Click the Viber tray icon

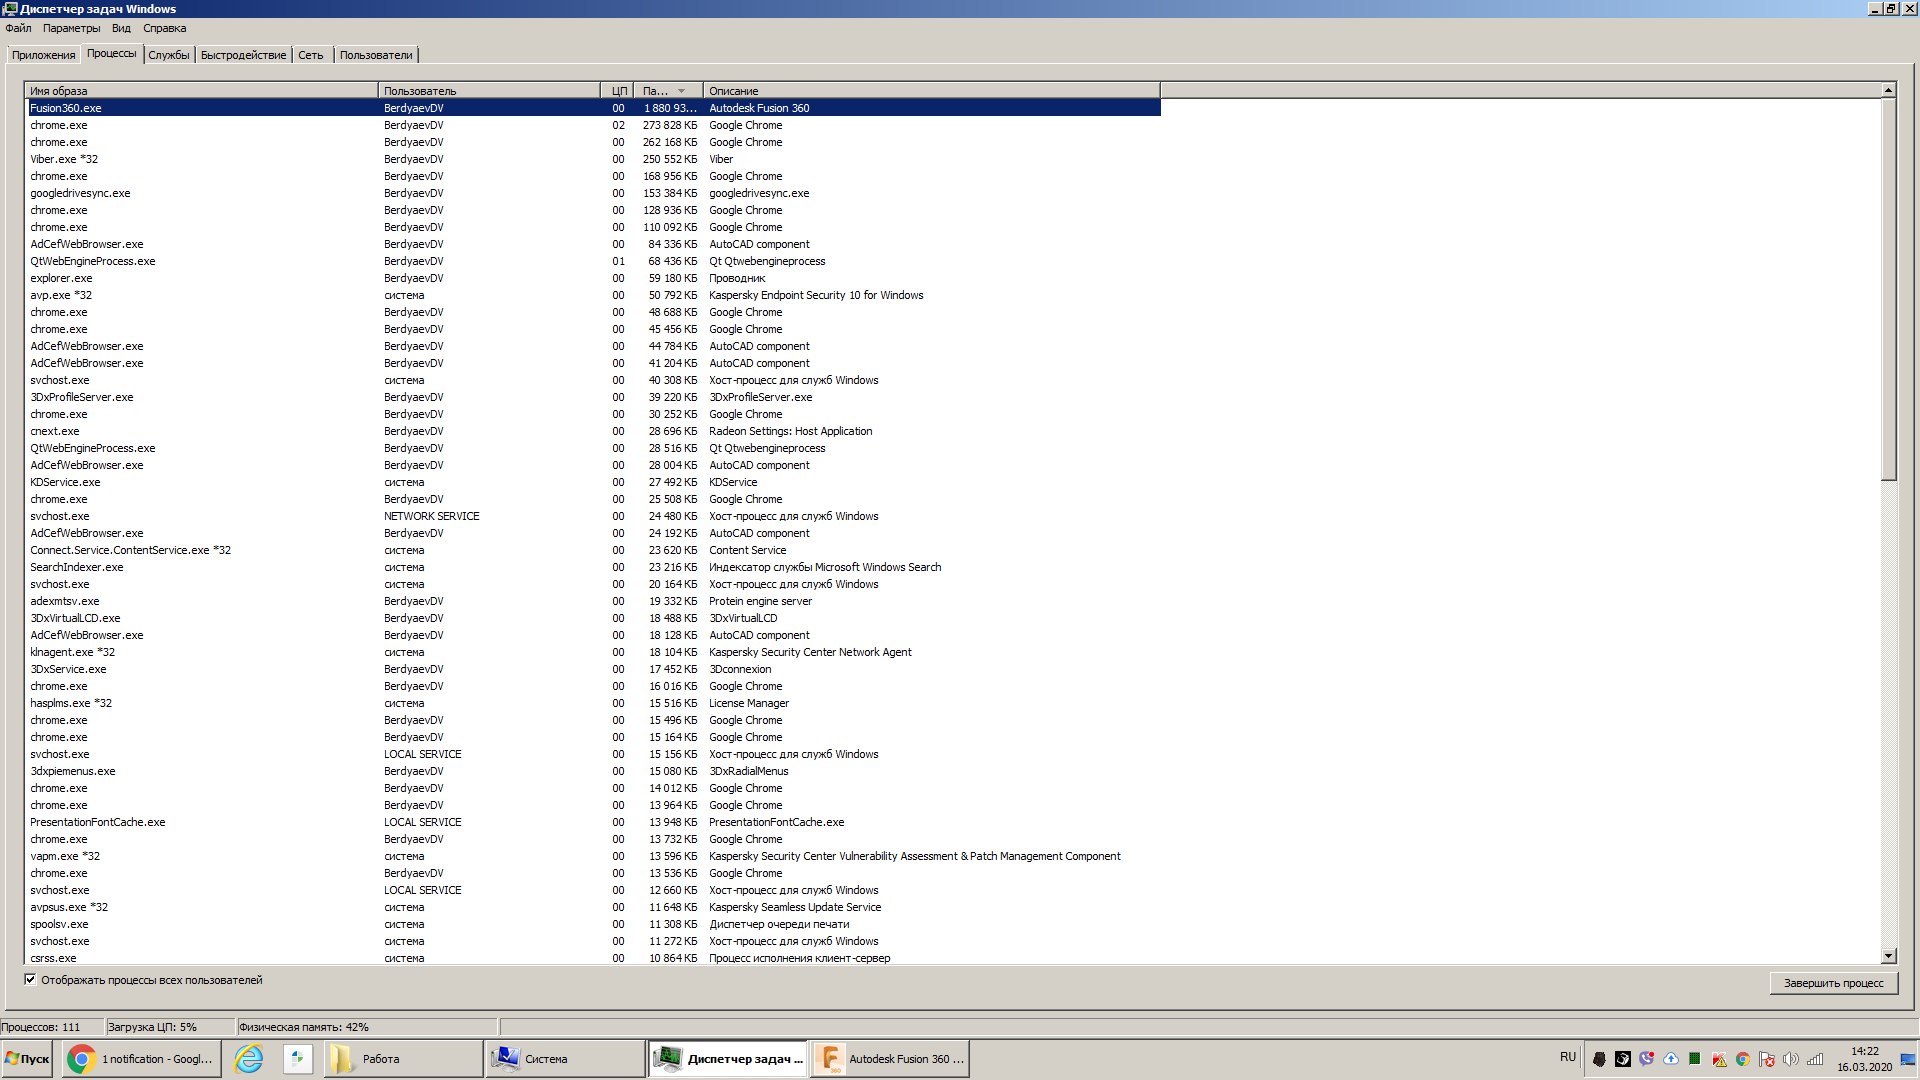[x=1646, y=1059]
